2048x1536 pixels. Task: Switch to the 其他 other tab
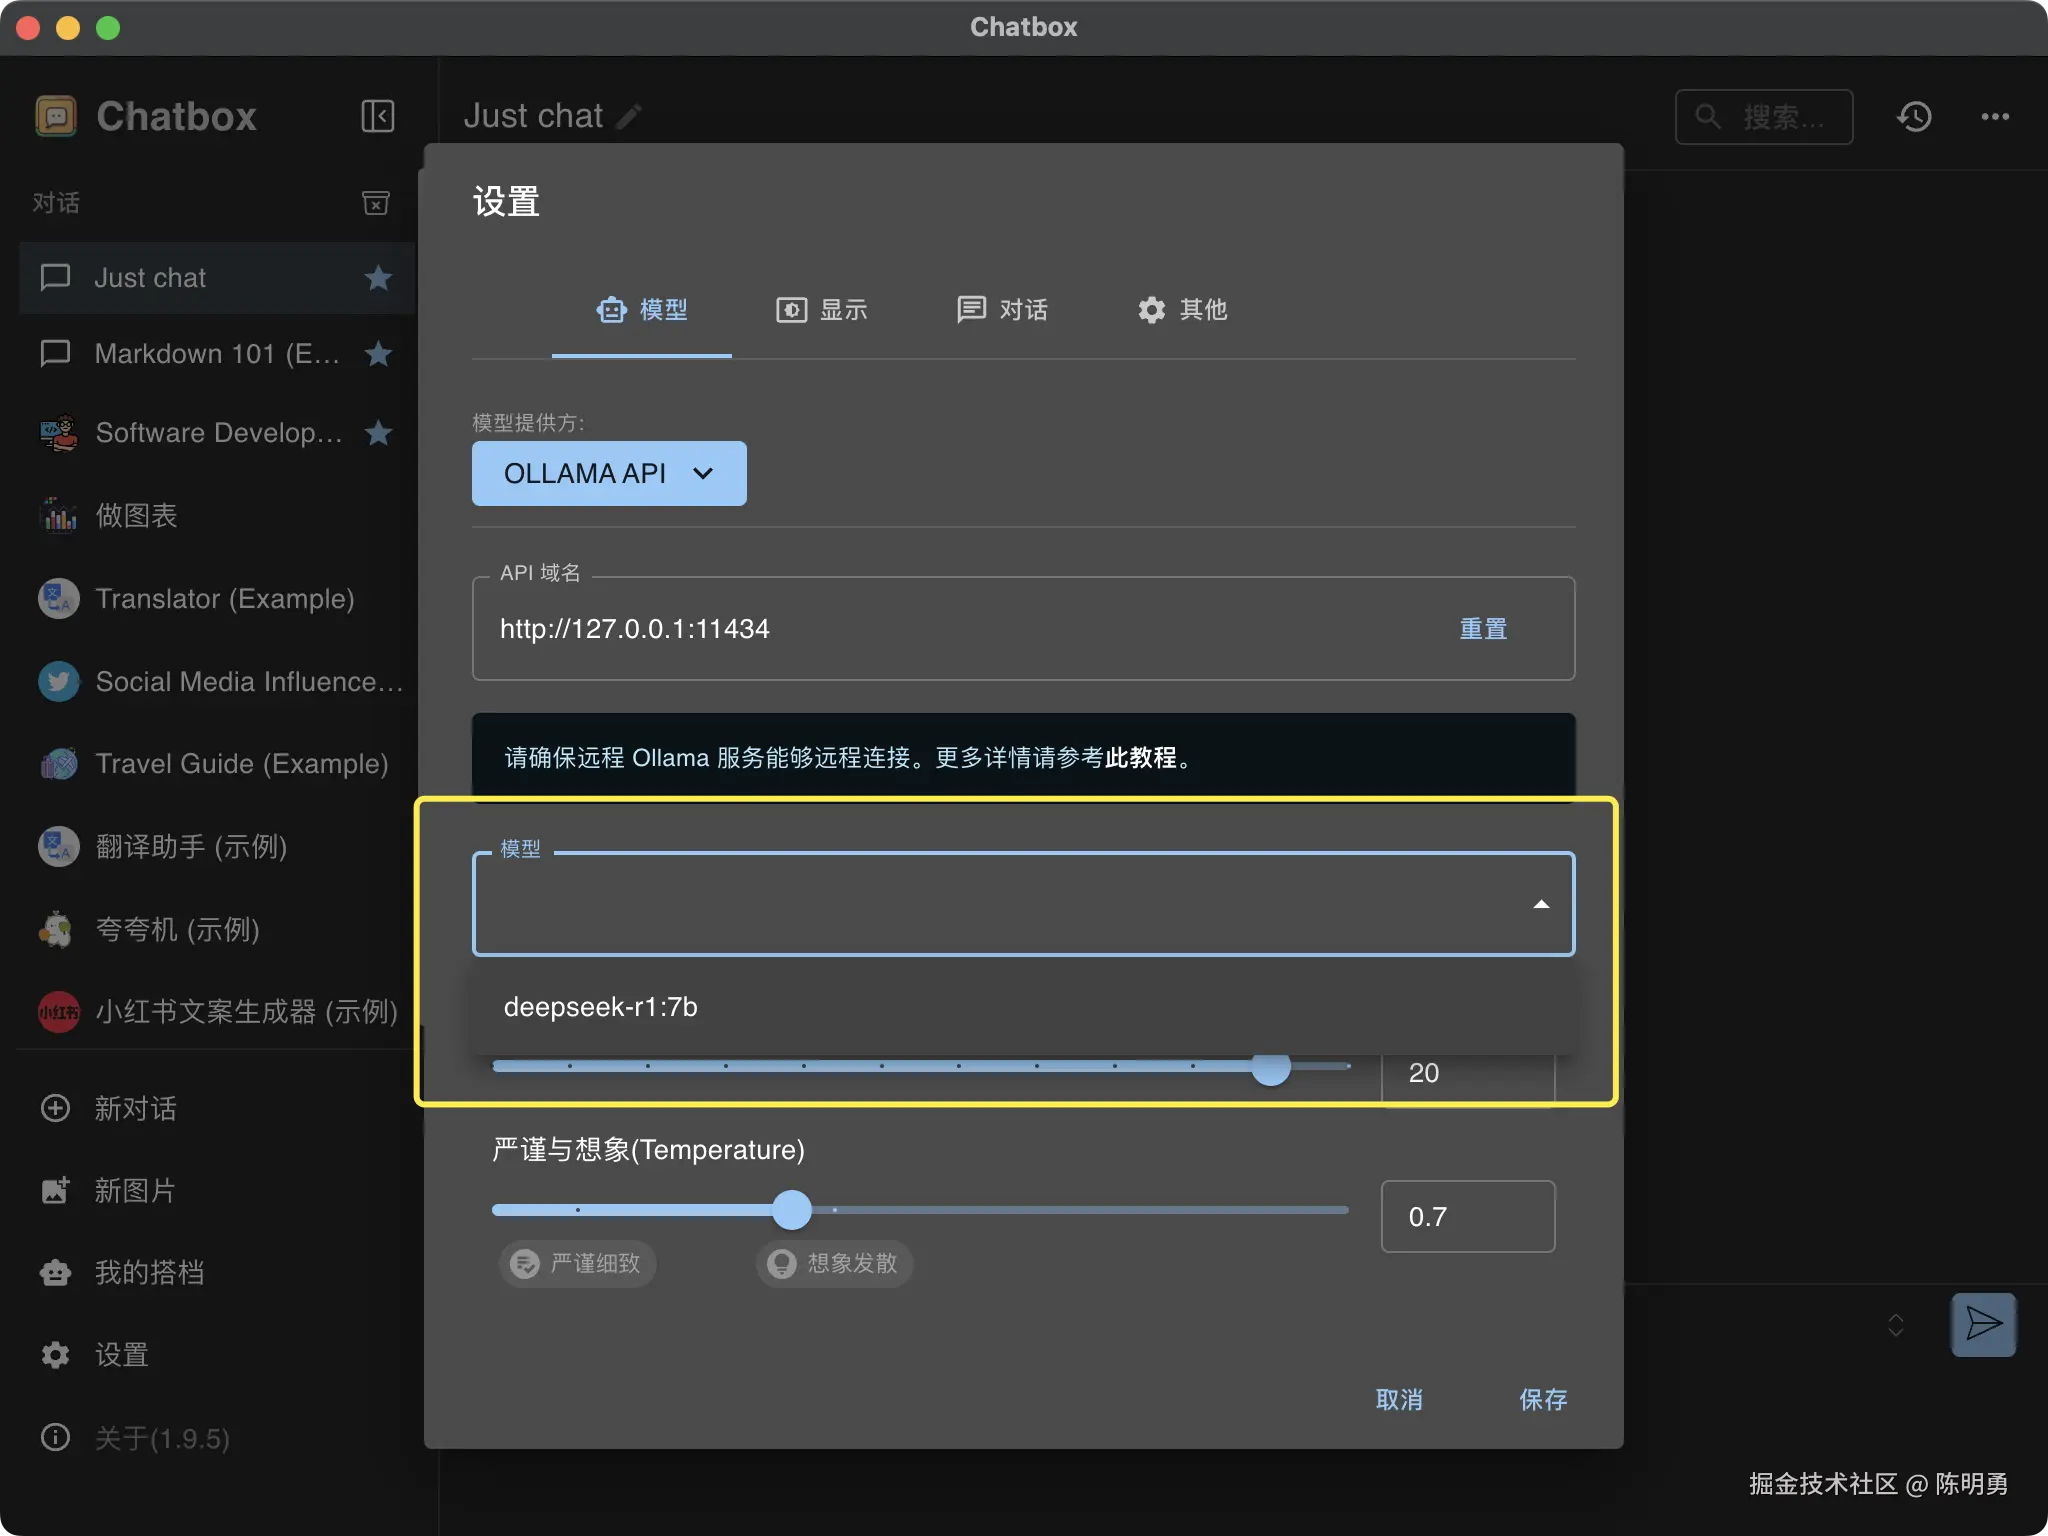click(x=1182, y=310)
